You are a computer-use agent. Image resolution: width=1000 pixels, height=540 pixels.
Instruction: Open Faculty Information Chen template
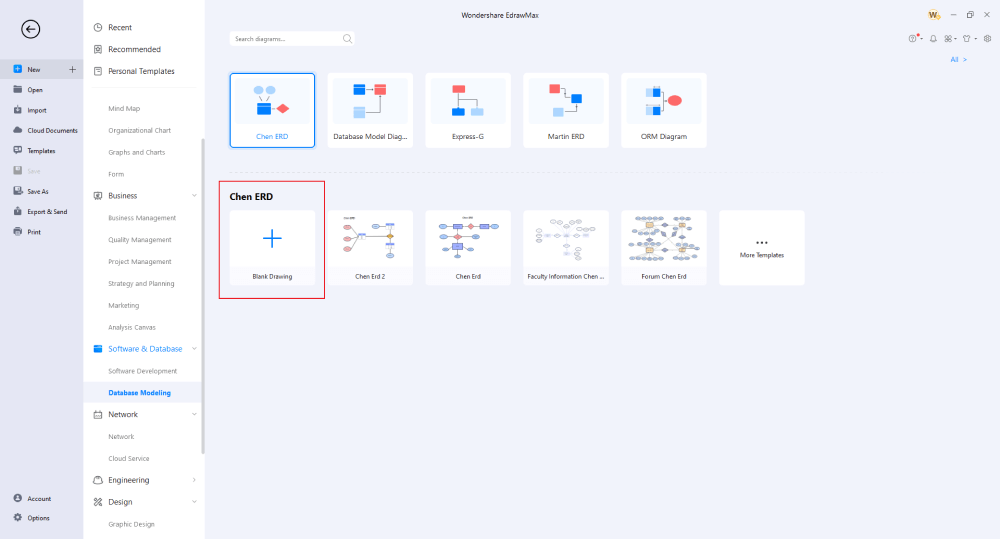566,247
